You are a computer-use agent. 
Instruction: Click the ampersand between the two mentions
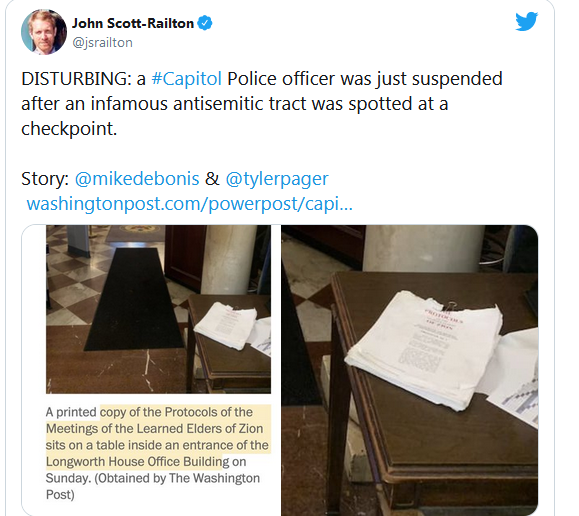[x=212, y=179]
